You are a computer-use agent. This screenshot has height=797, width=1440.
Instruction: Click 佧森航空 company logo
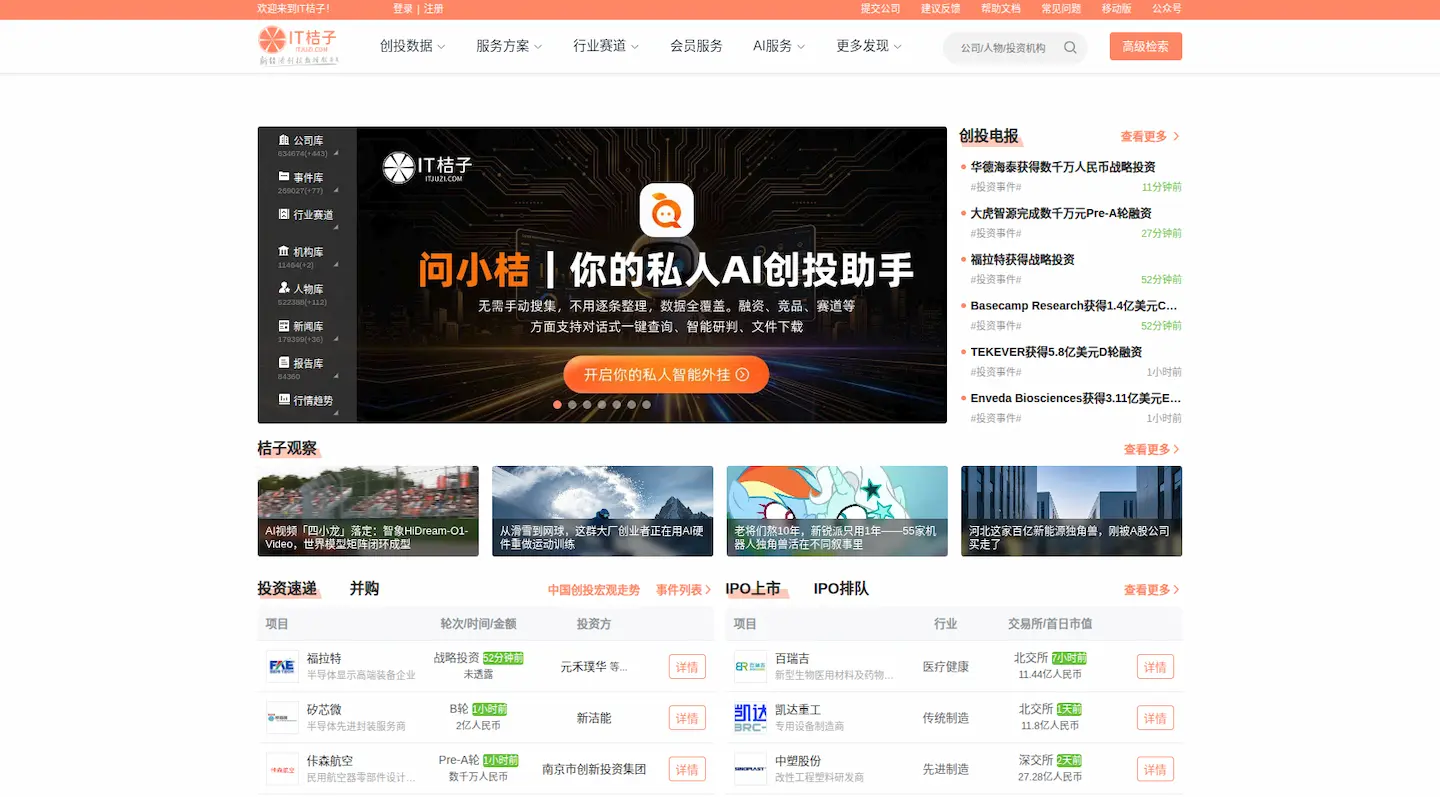pos(282,769)
